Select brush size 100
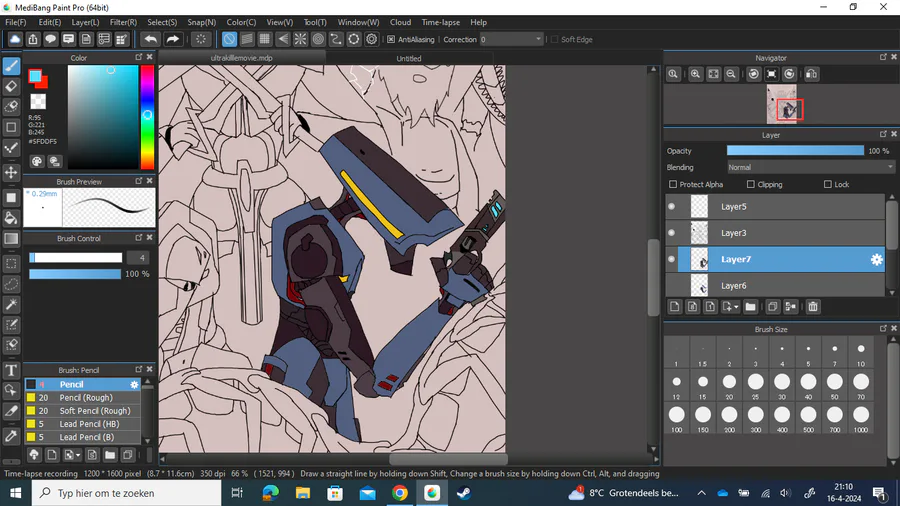 (x=677, y=418)
